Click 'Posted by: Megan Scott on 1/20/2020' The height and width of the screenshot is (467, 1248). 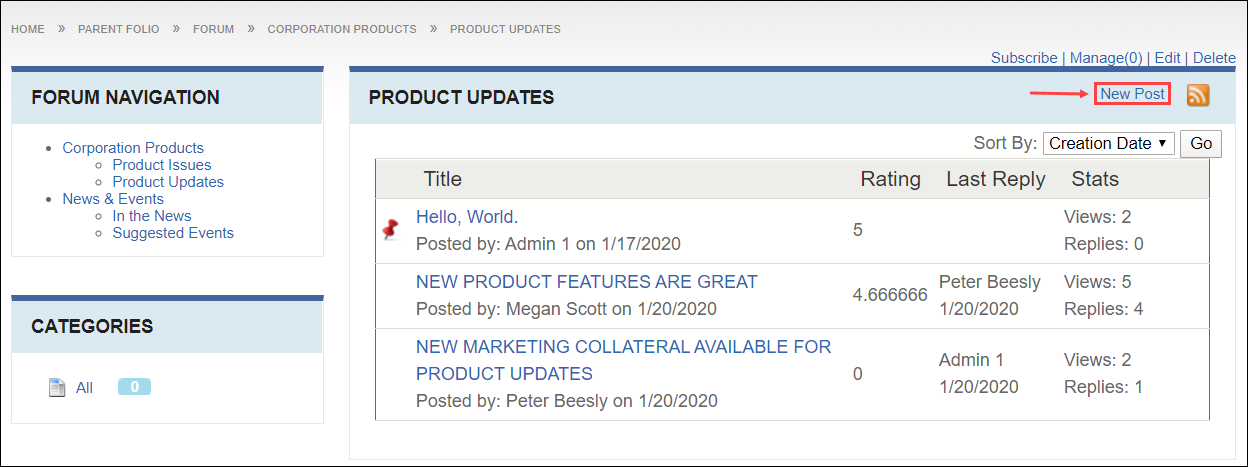(x=566, y=309)
